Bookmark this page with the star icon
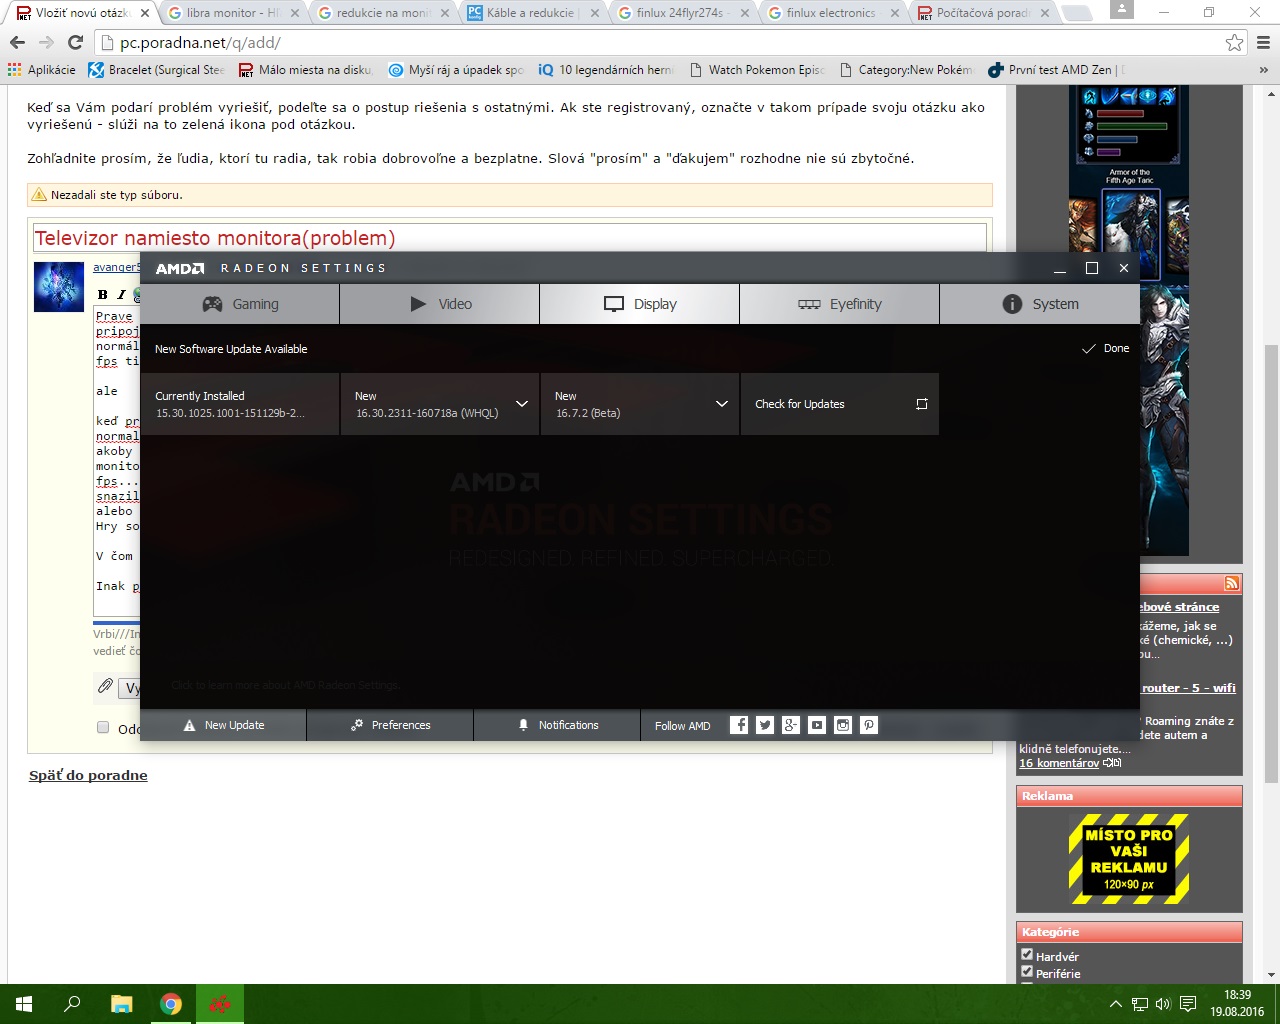1280x1024 pixels. pyautogui.click(x=1235, y=42)
